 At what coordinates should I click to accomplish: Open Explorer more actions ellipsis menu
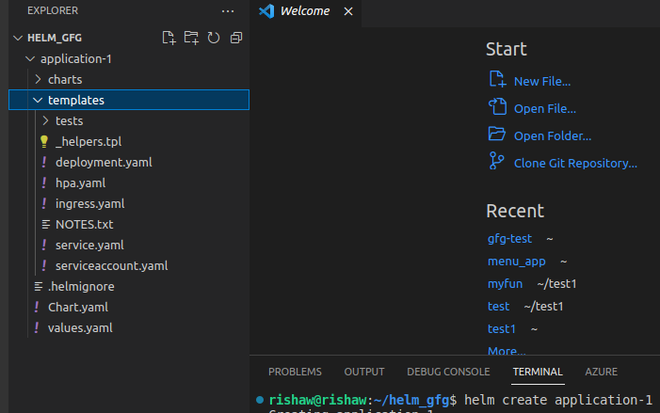[228, 10]
